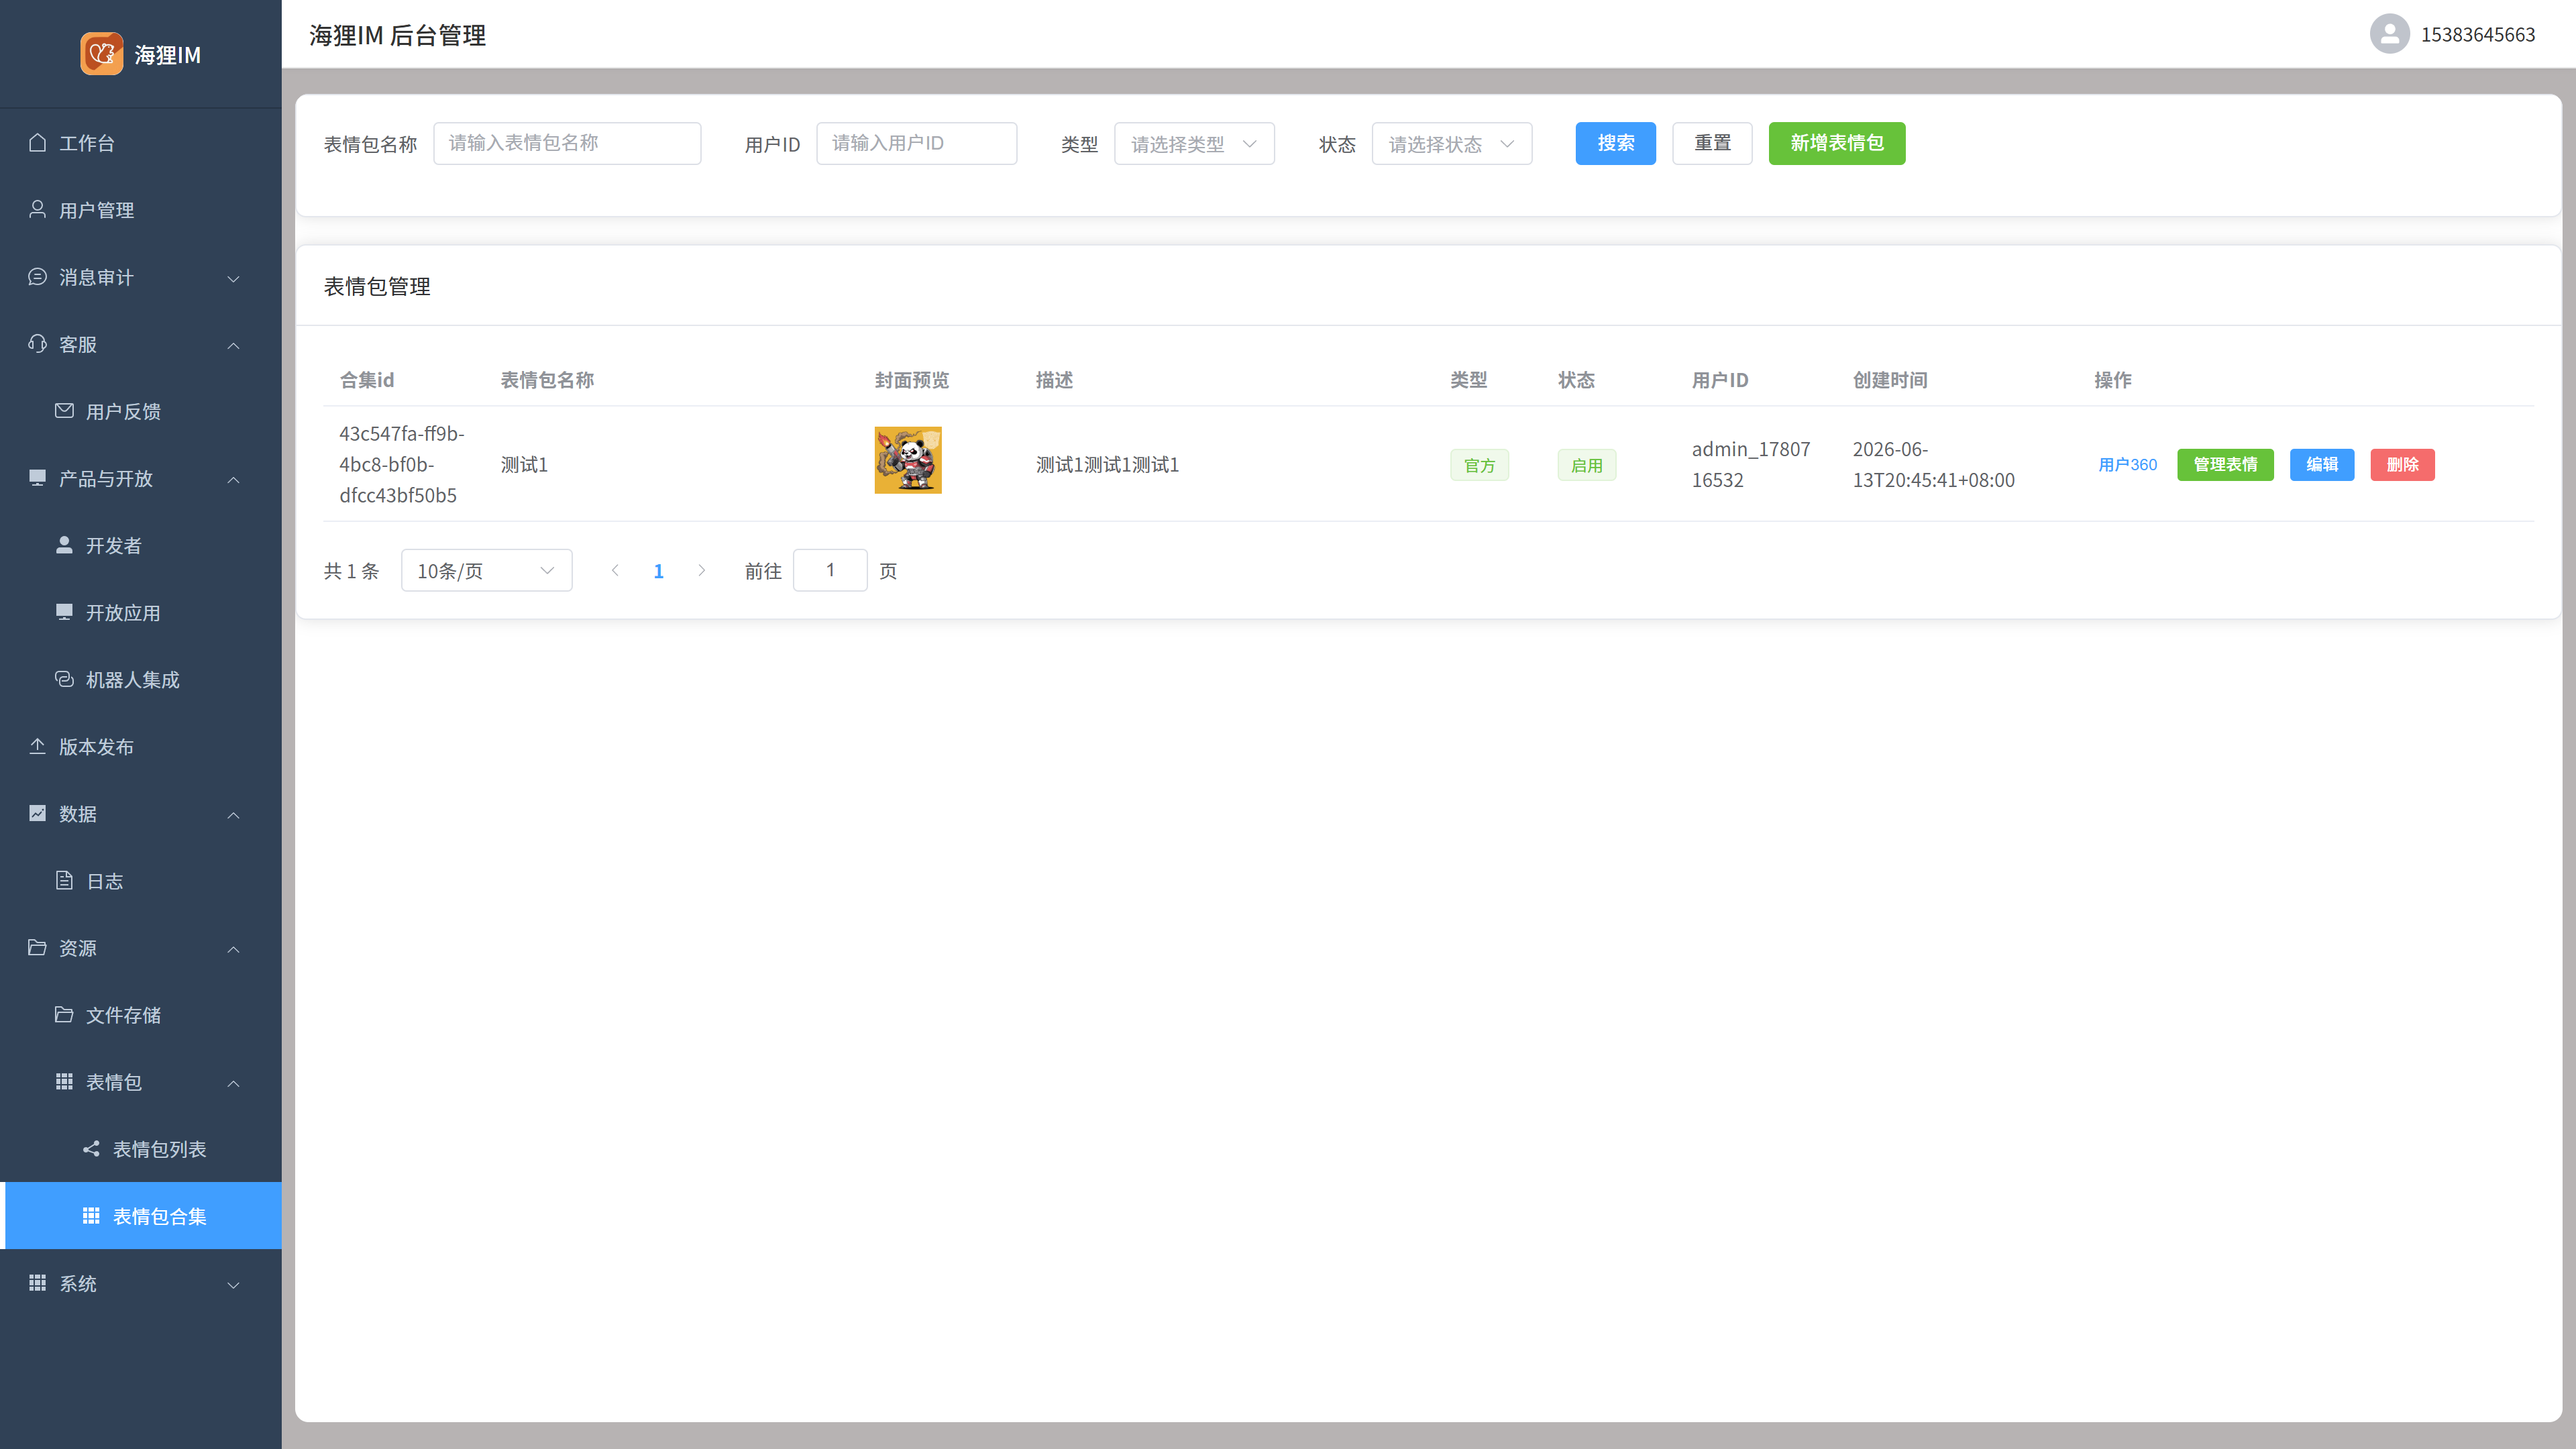Collapse the 数据 menu chevron
This screenshot has width=2576, height=1449.
click(233, 815)
